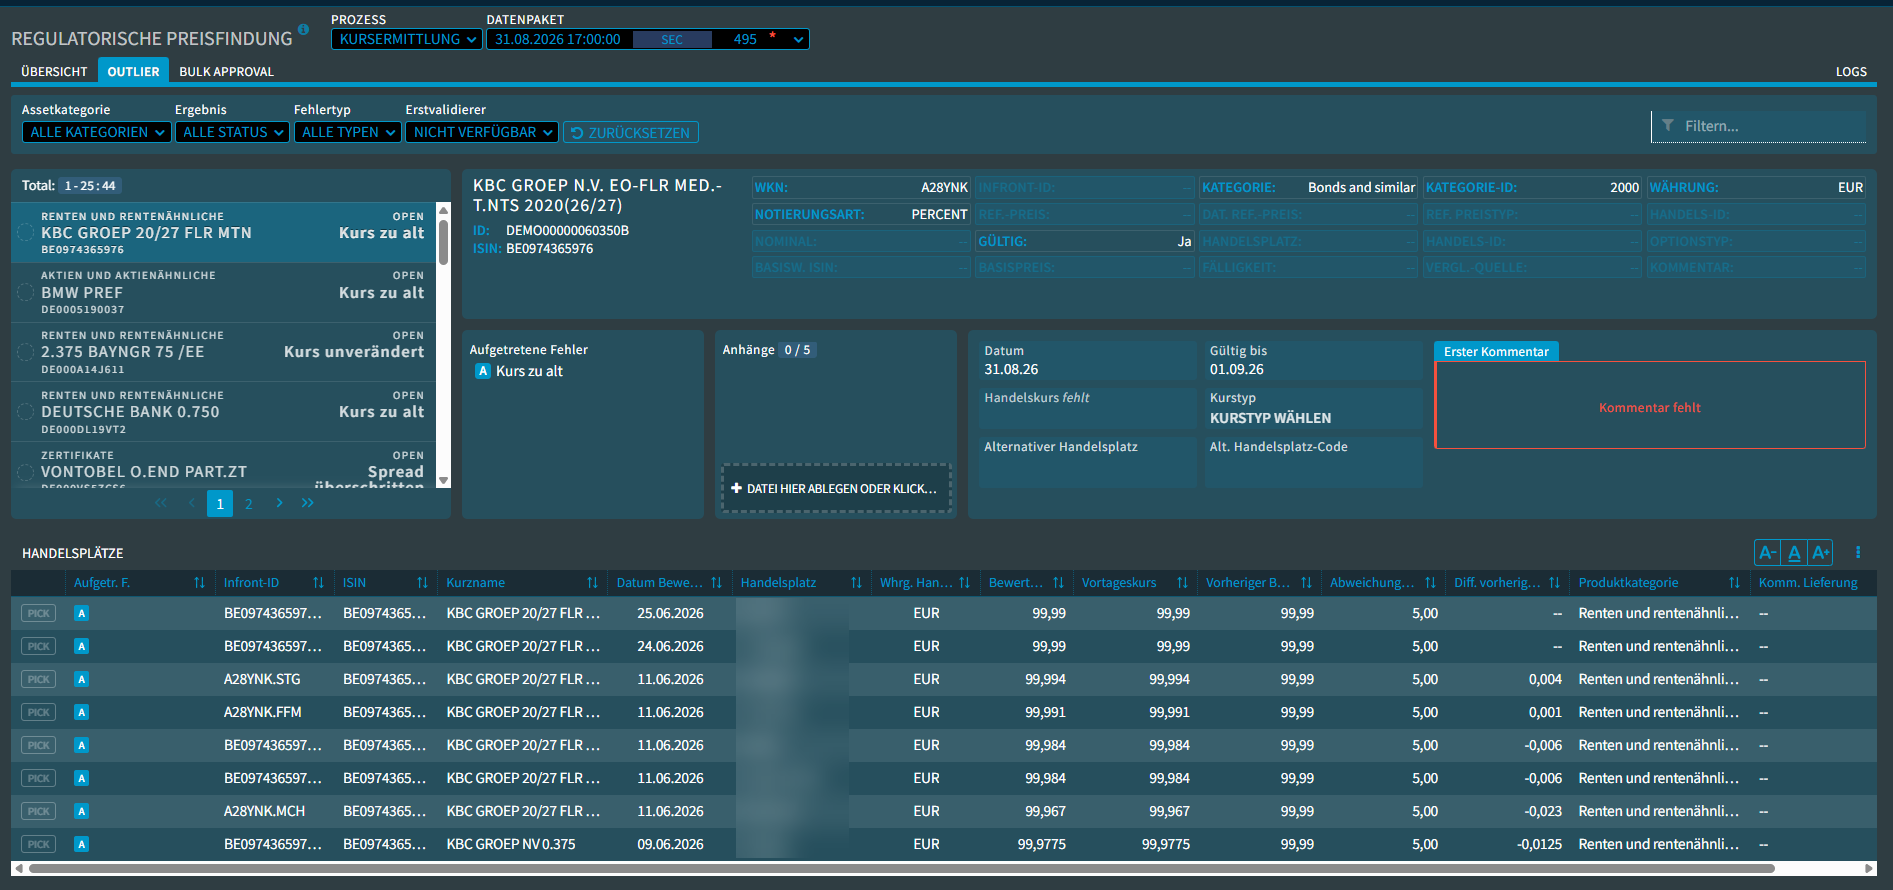
Task: Open the Alle Typen error type dropdown
Action: point(348,132)
